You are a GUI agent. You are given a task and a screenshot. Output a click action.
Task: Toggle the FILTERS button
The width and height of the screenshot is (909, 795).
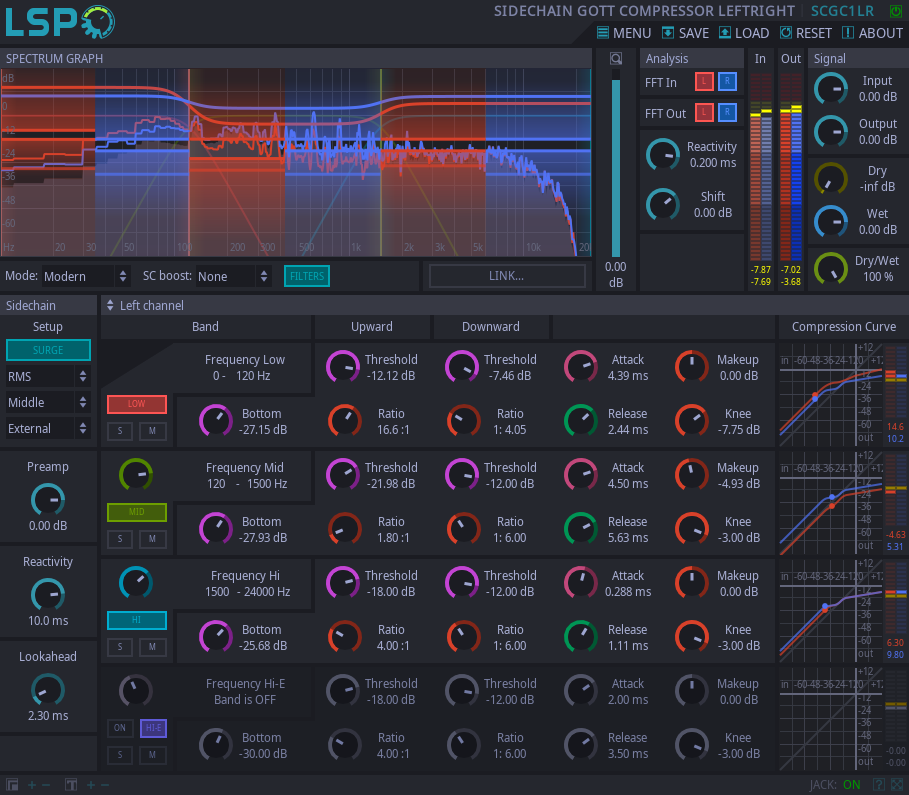[307, 276]
